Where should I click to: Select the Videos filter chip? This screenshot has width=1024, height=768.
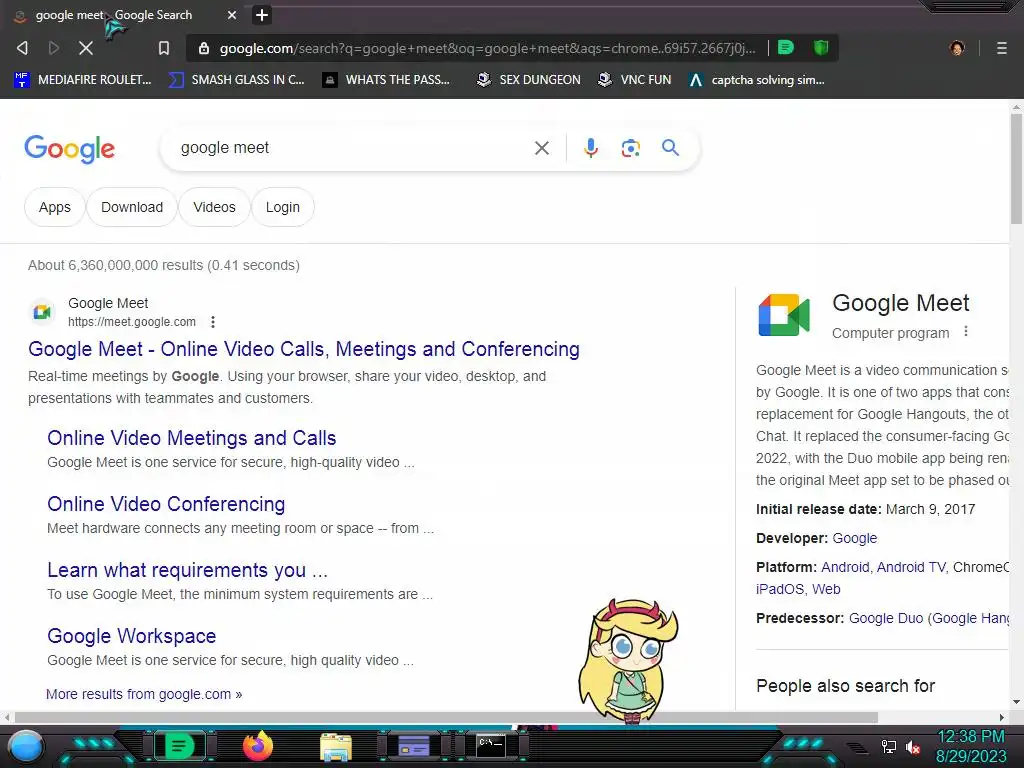point(214,207)
